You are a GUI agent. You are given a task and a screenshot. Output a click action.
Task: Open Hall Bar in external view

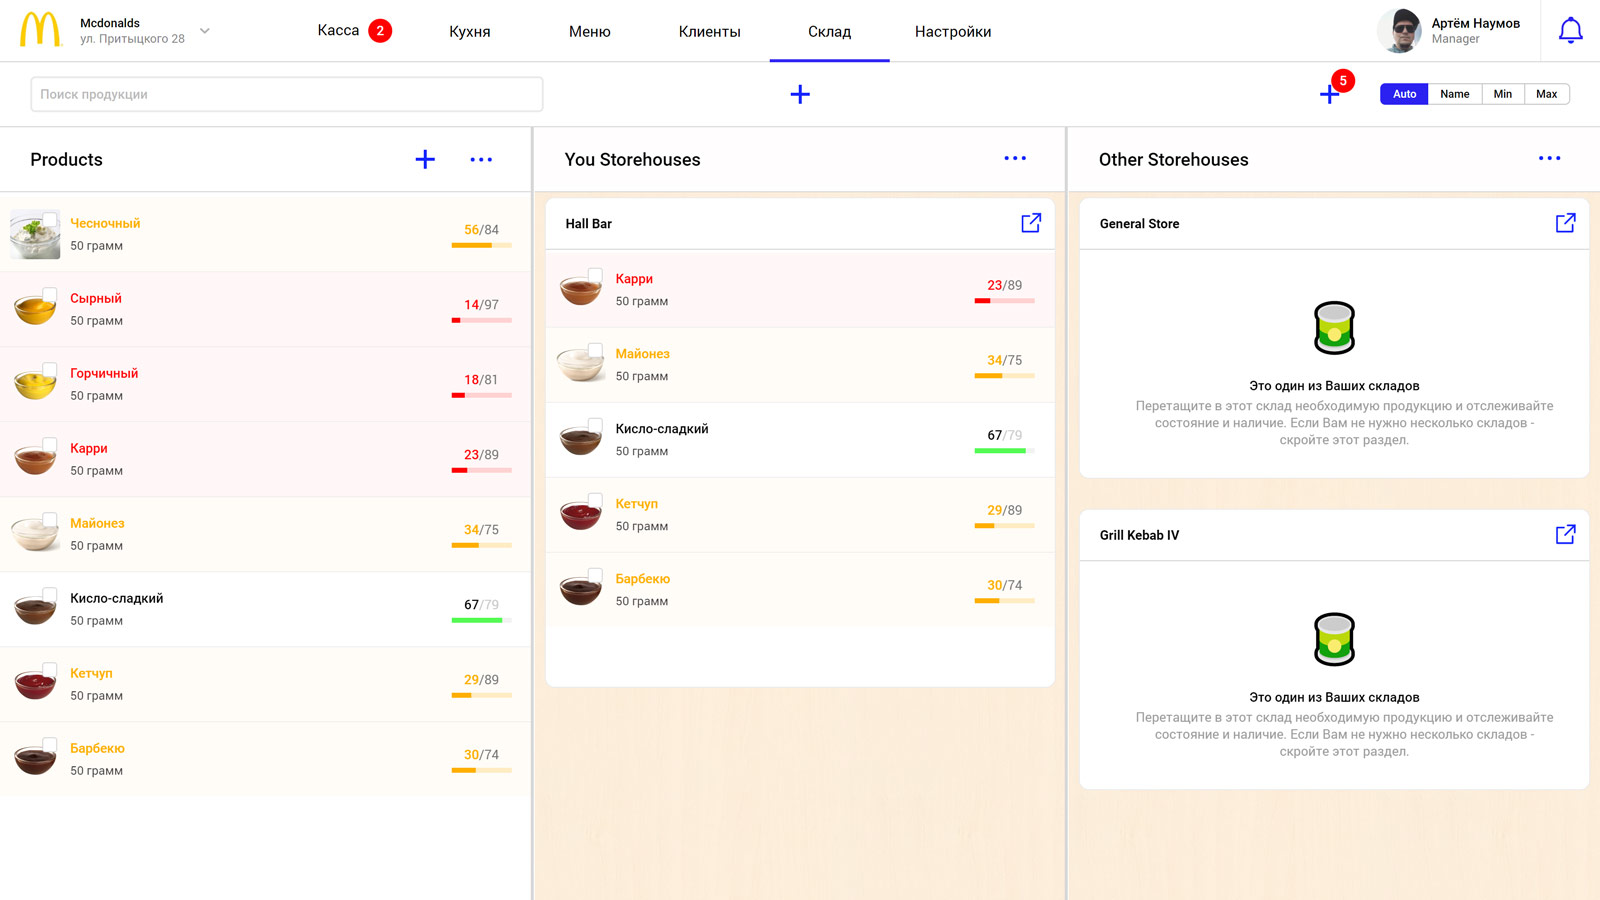pos(1031,223)
